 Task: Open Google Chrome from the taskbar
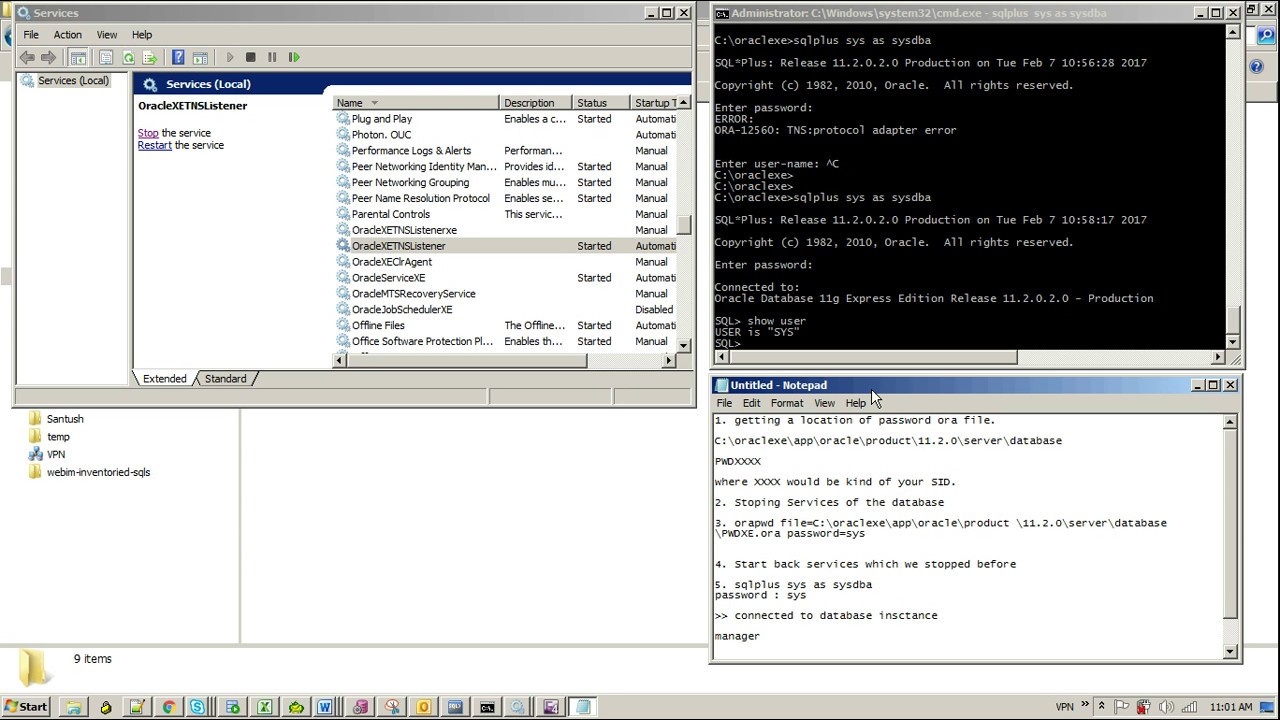tap(168, 707)
